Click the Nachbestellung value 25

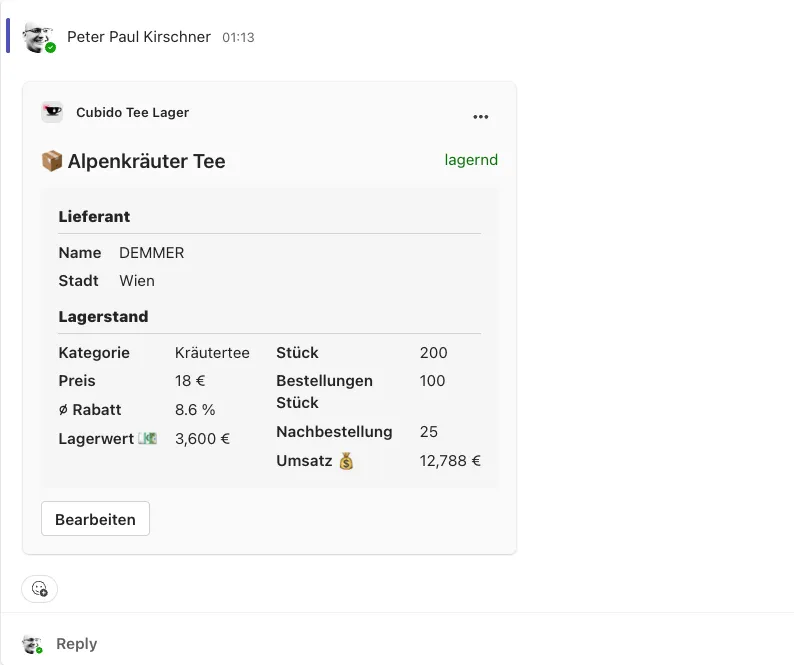coord(429,432)
